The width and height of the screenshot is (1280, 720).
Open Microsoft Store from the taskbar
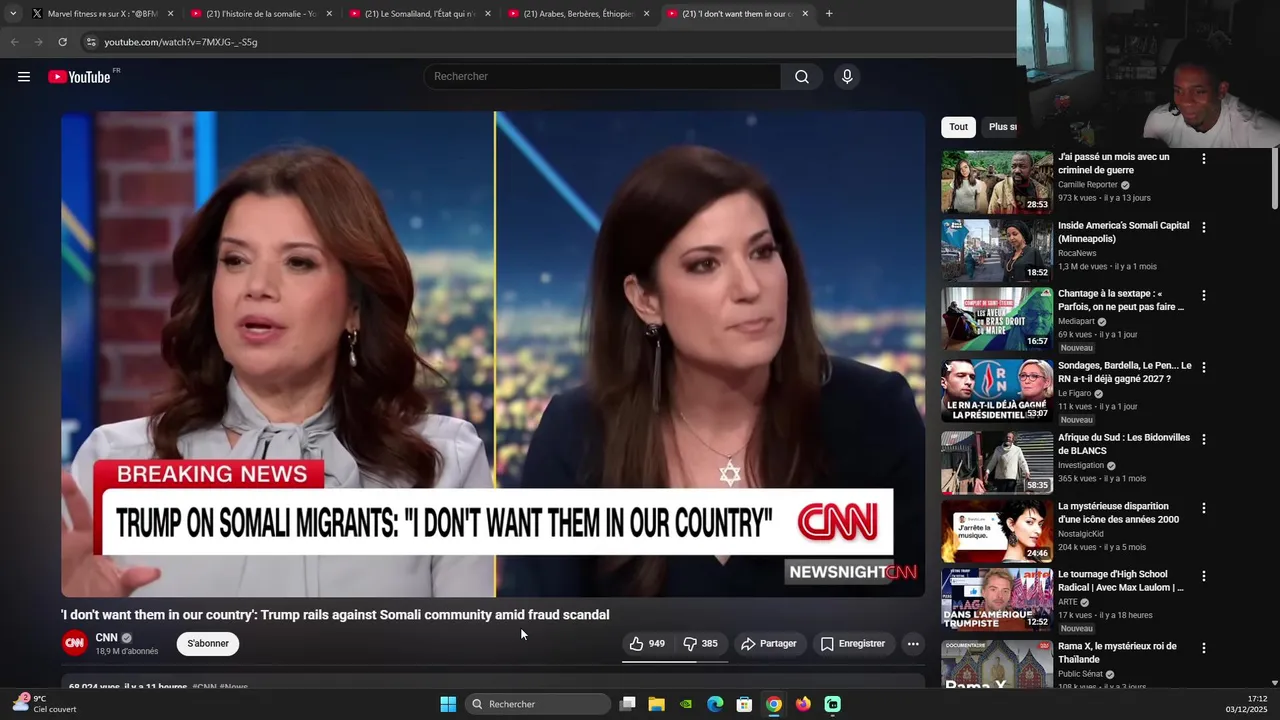coord(744,704)
